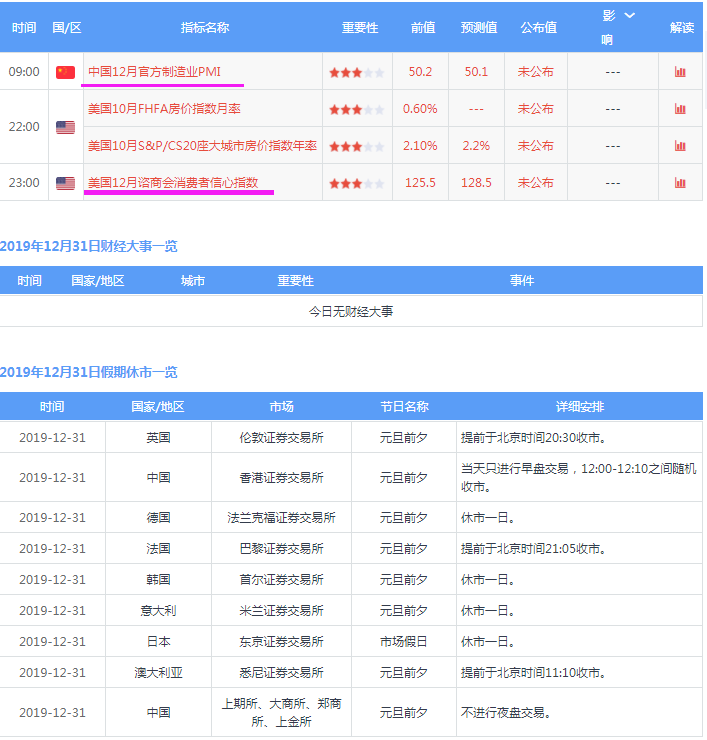
Task: Click previous value 125.5
Action: (420, 183)
